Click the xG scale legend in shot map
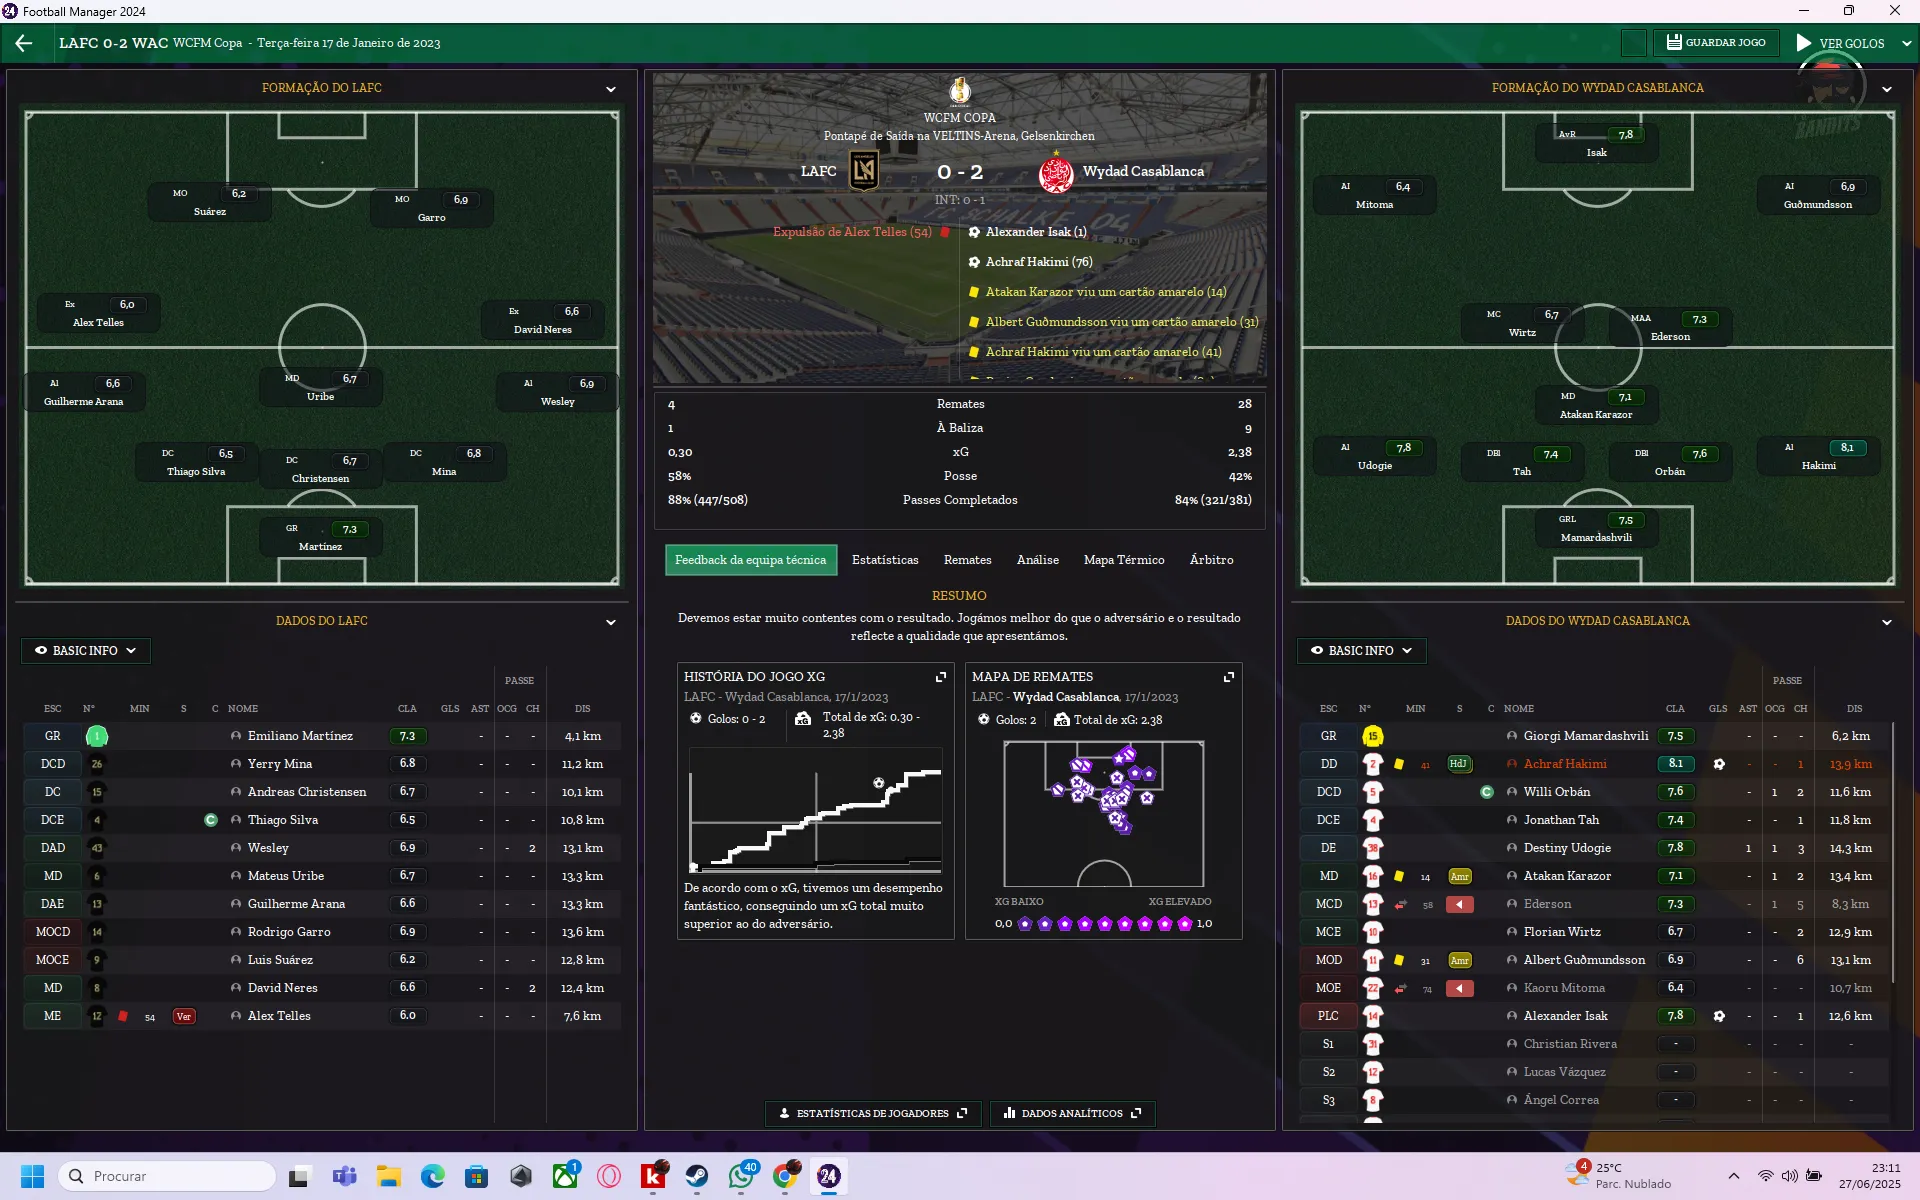1920x1200 pixels. [x=1103, y=924]
